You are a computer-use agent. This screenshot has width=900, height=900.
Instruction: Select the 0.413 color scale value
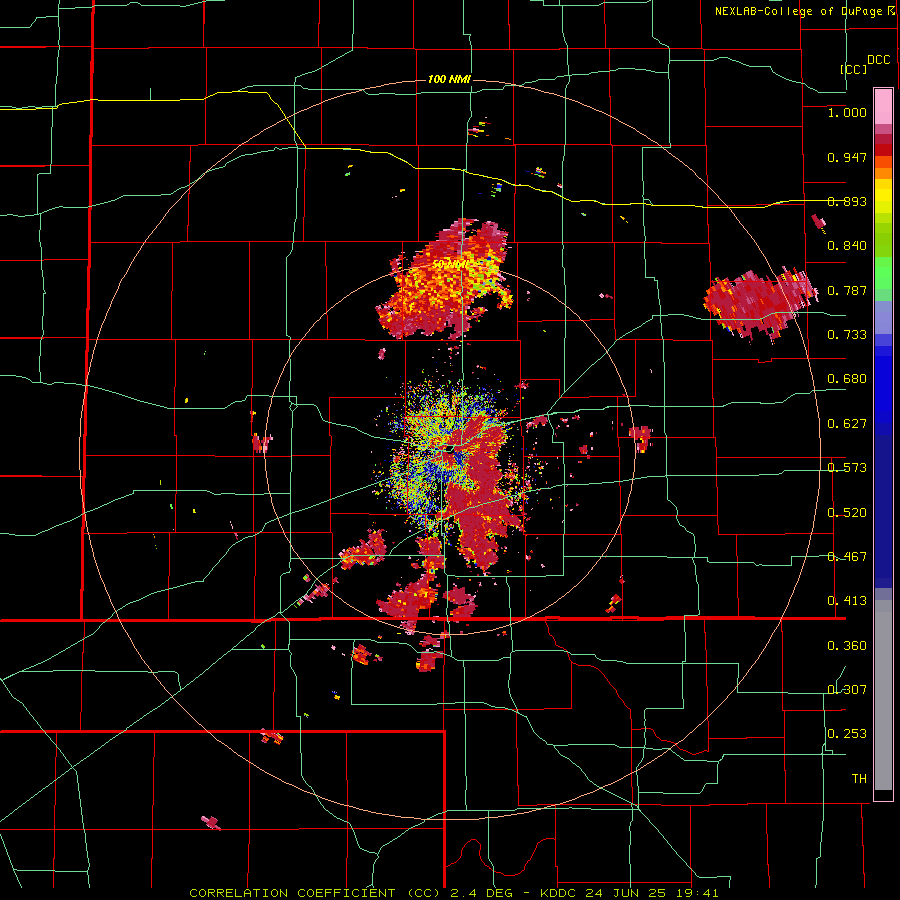(x=847, y=601)
